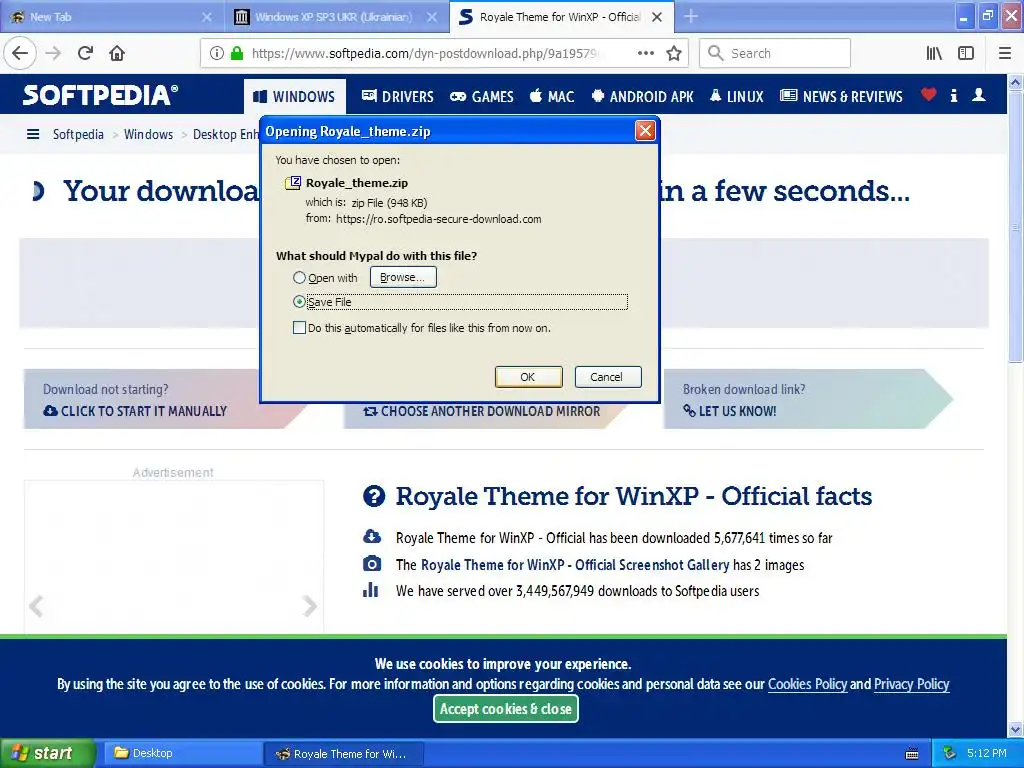This screenshot has height=768, width=1024.
Task: Click the keyboard icon in system tray
Action: [912, 754]
